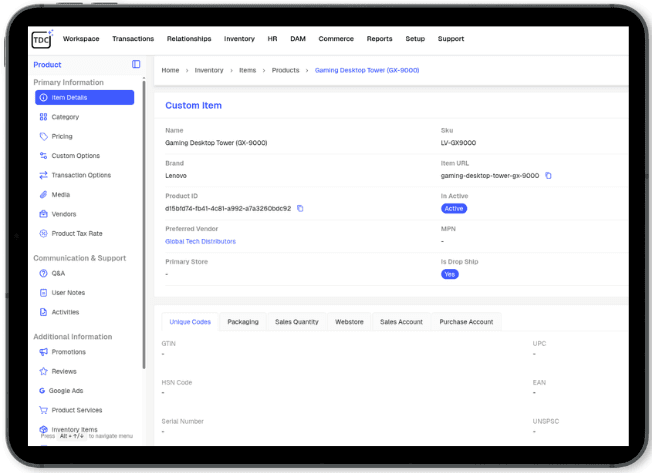This screenshot has height=473, width=652.
Task: Click the EAN field label
Action: point(539,382)
